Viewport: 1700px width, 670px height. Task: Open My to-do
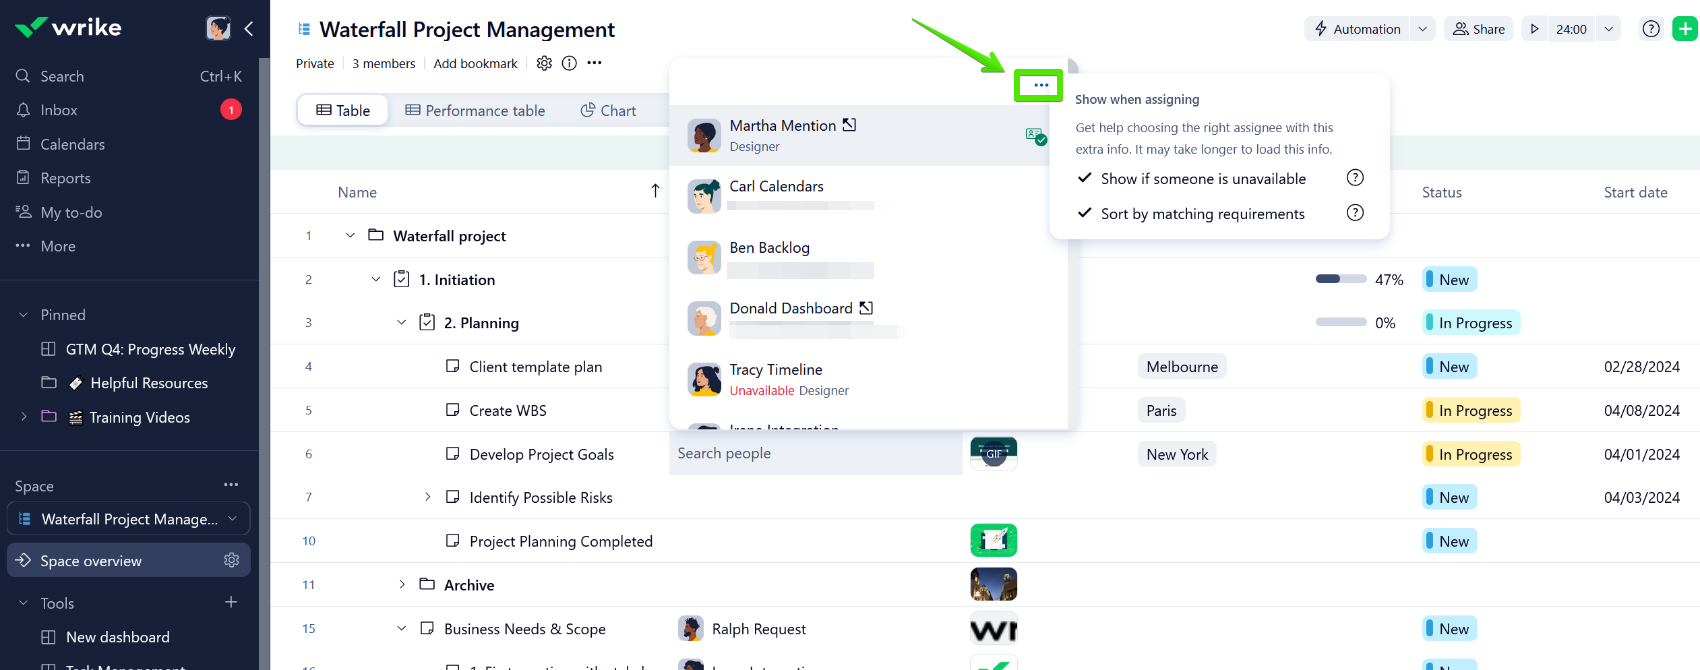pos(71,212)
